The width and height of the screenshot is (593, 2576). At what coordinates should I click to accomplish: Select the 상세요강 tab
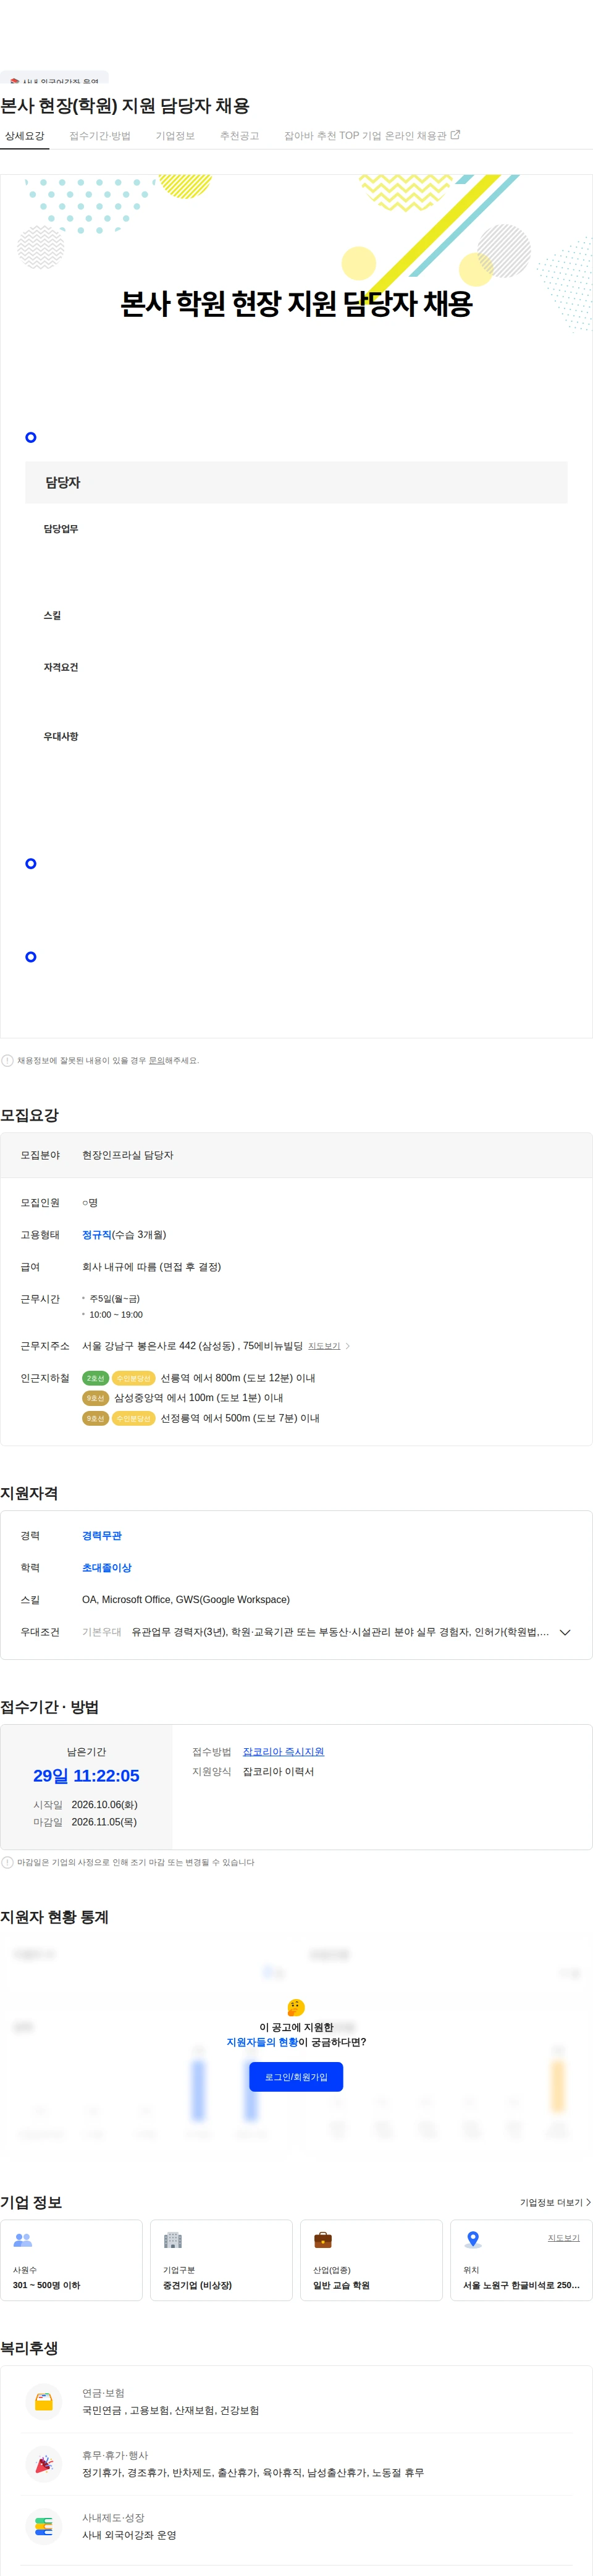[24, 136]
